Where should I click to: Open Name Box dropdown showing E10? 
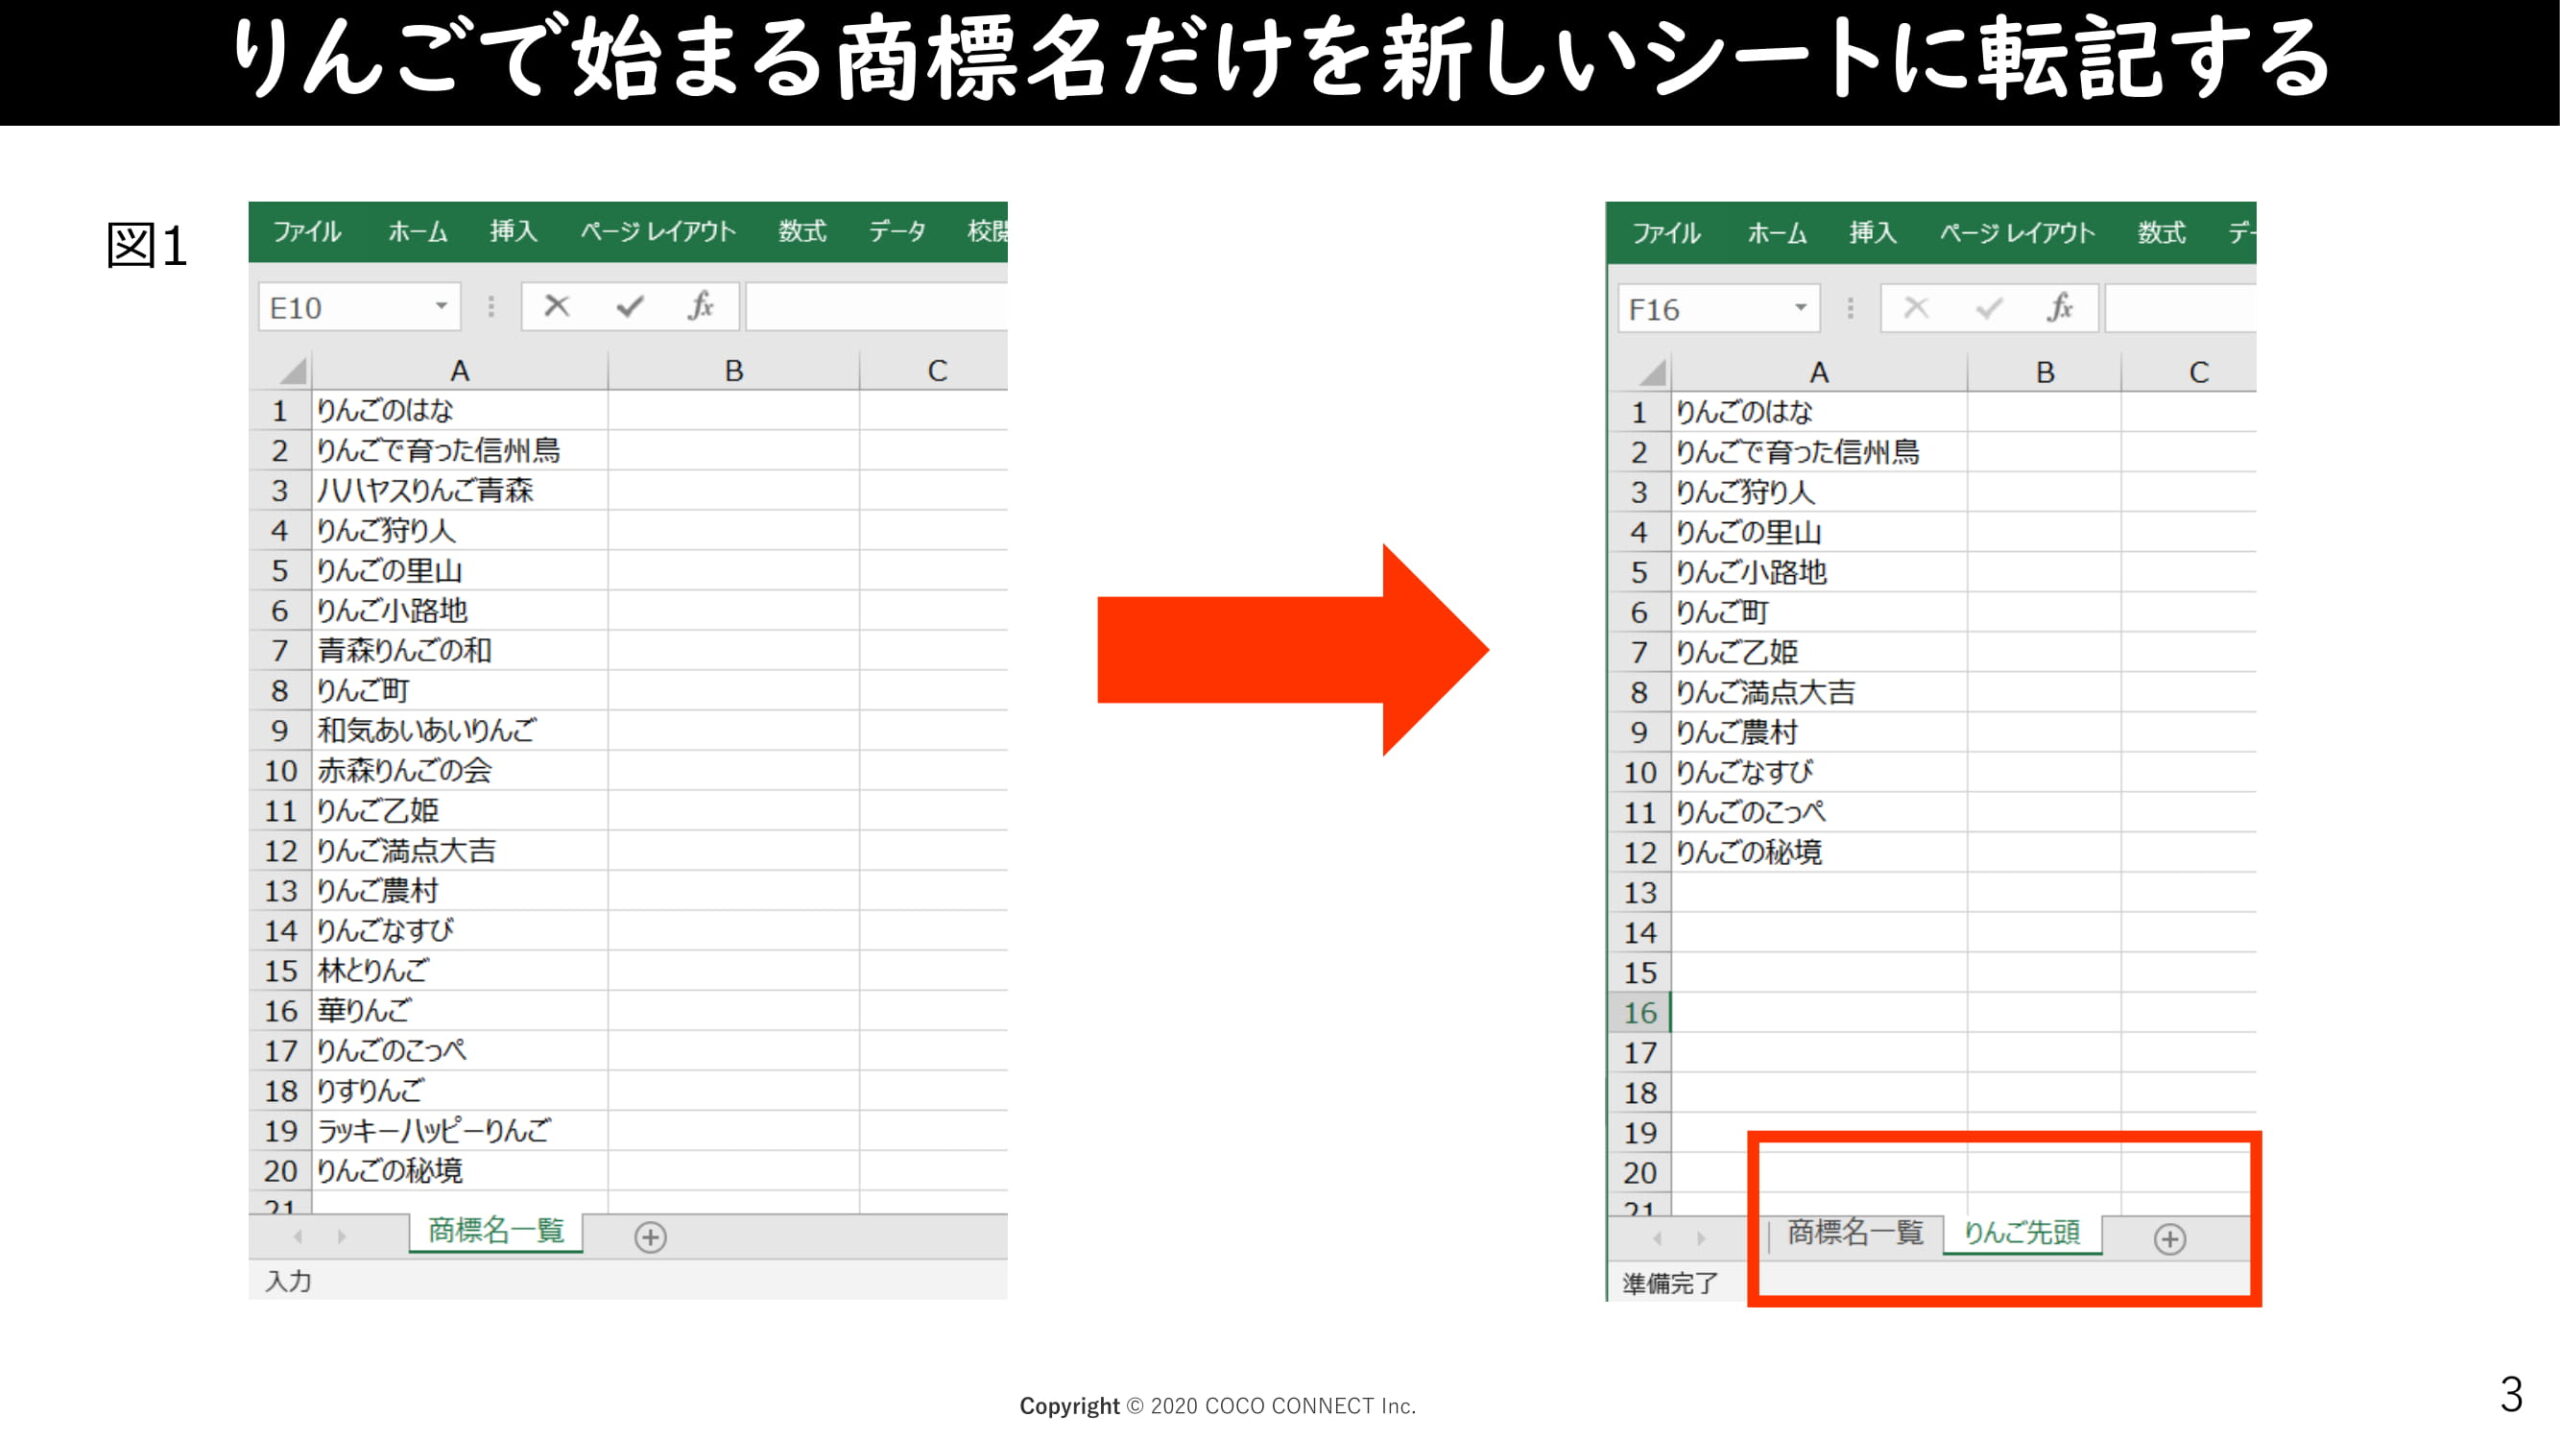coord(440,306)
